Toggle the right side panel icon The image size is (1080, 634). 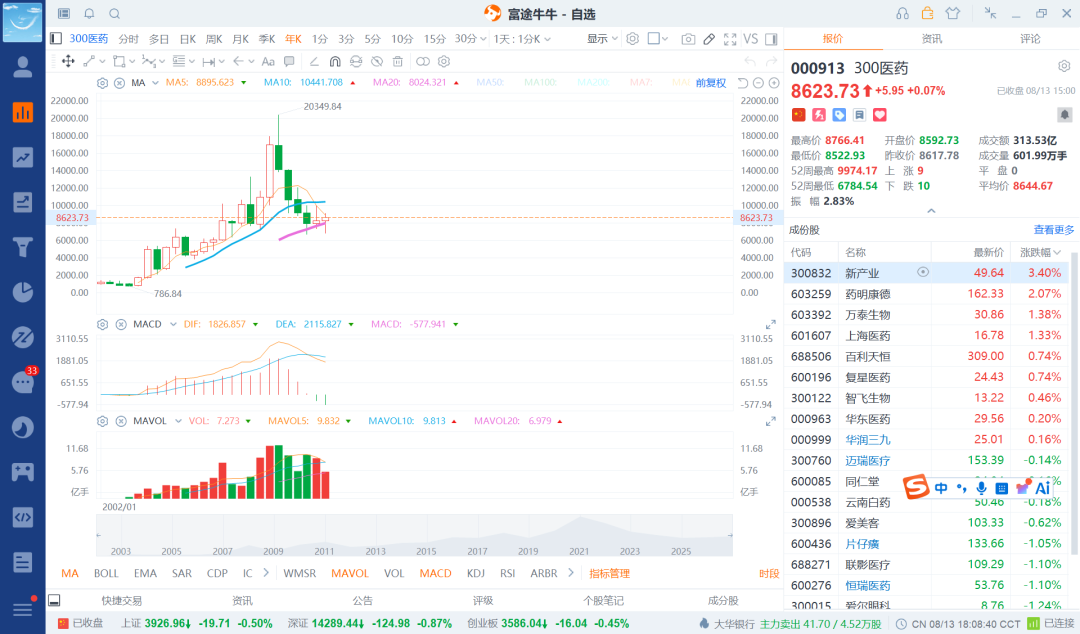(x=771, y=39)
